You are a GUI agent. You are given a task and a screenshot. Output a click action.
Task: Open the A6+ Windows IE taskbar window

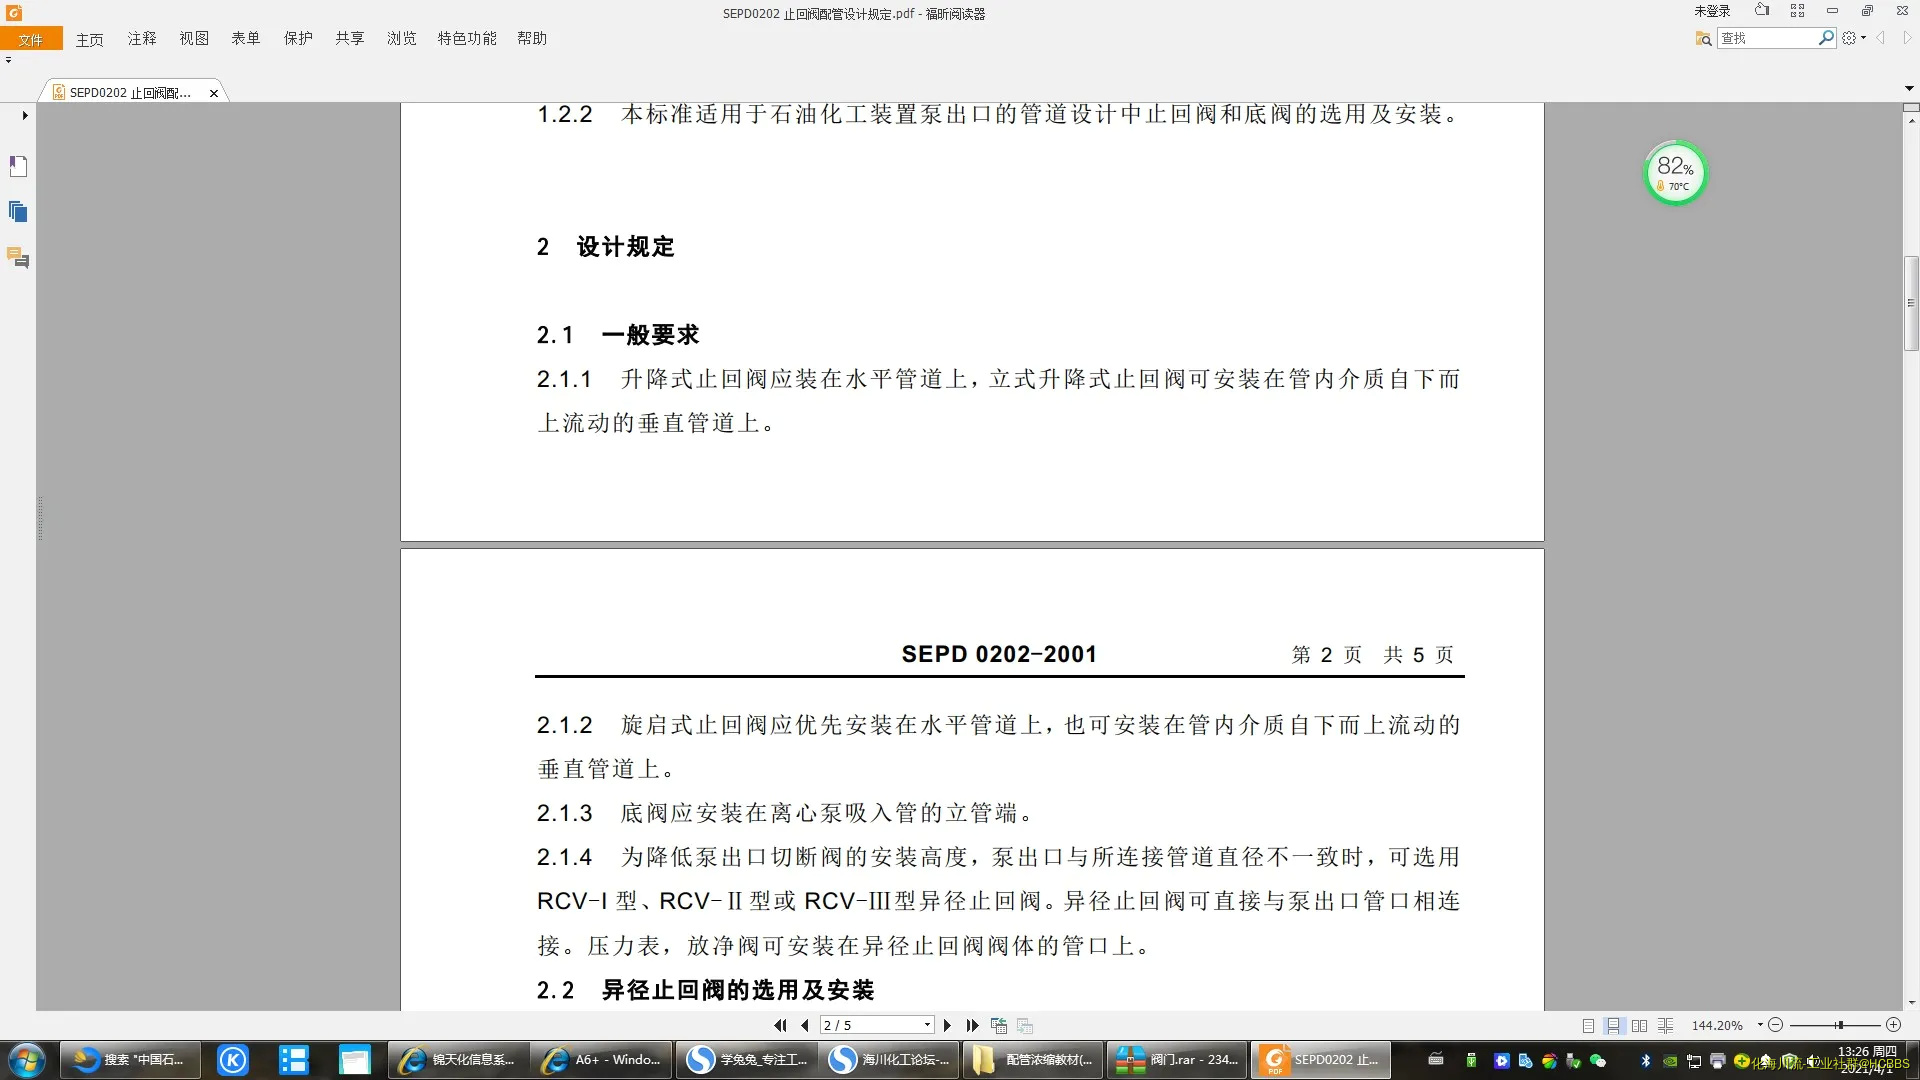[601, 1060]
